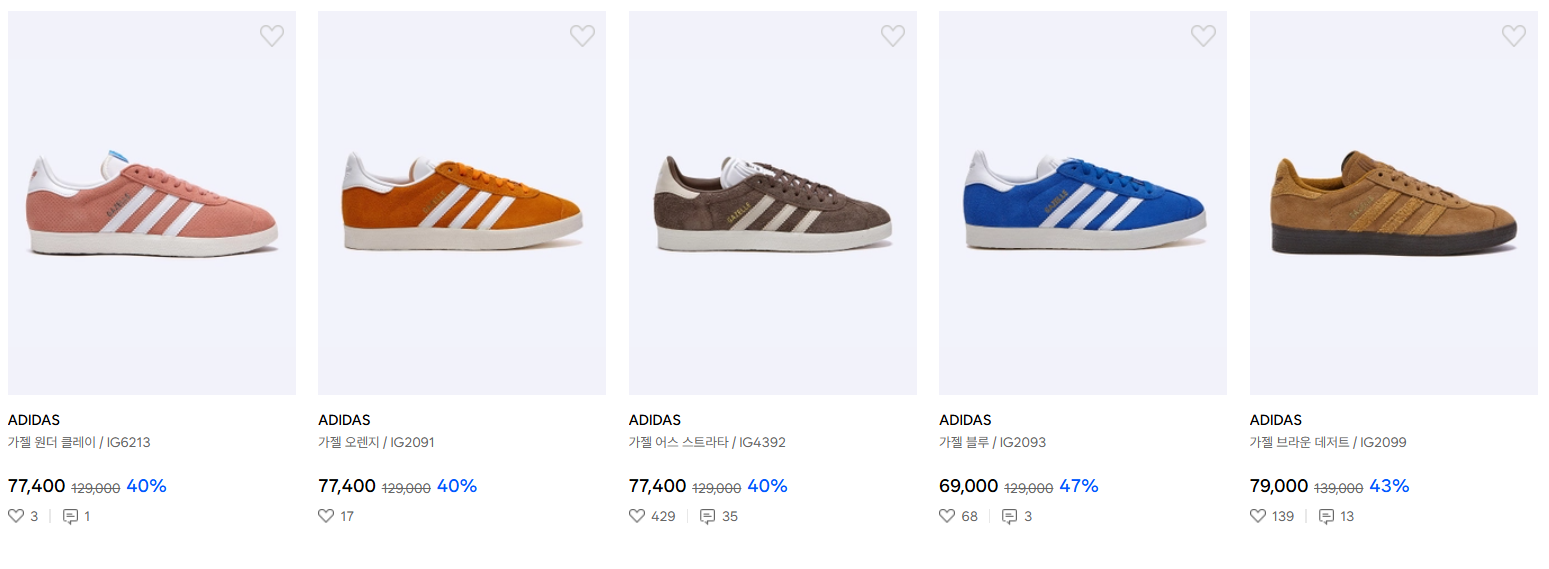Toggle wishlist heart on orange Gazelle card
Image resolution: width=1549 pixels, height=569 pixels.
[x=582, y=36]
